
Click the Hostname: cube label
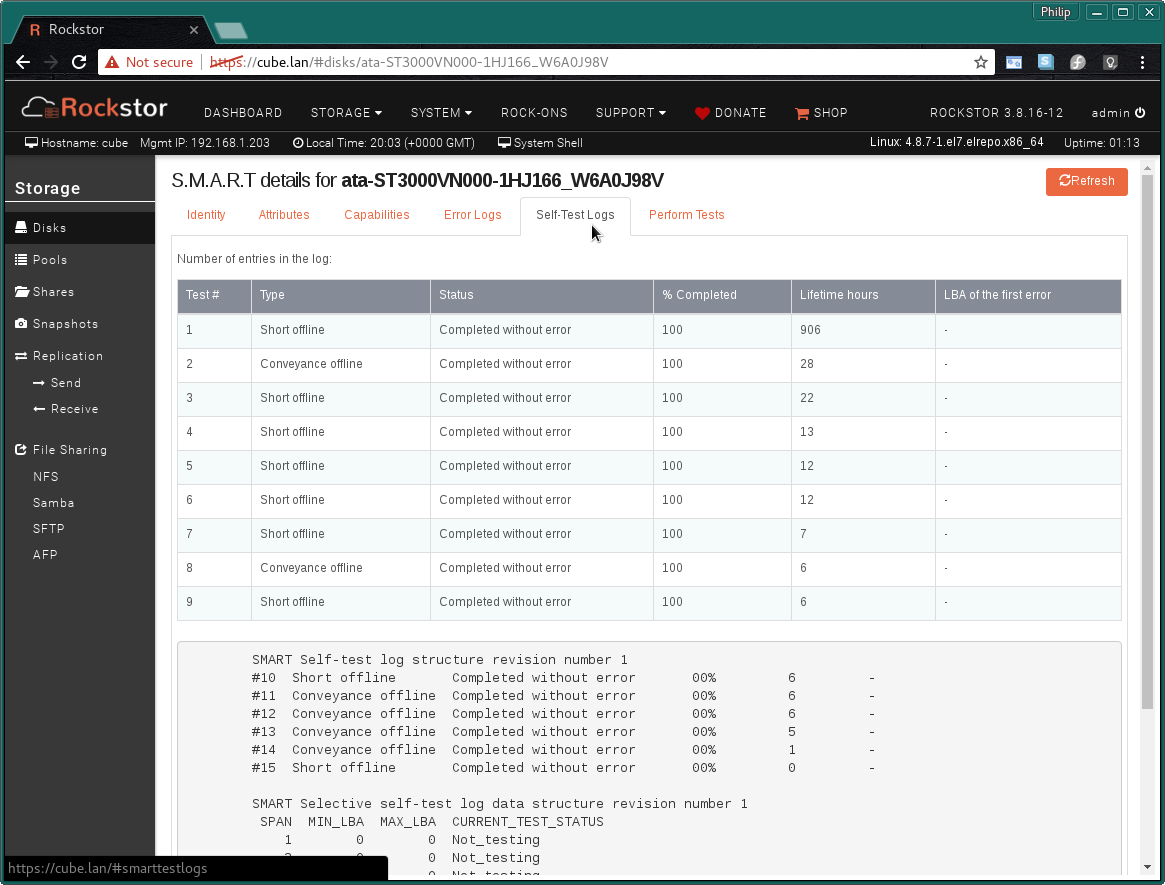point(77,143)
